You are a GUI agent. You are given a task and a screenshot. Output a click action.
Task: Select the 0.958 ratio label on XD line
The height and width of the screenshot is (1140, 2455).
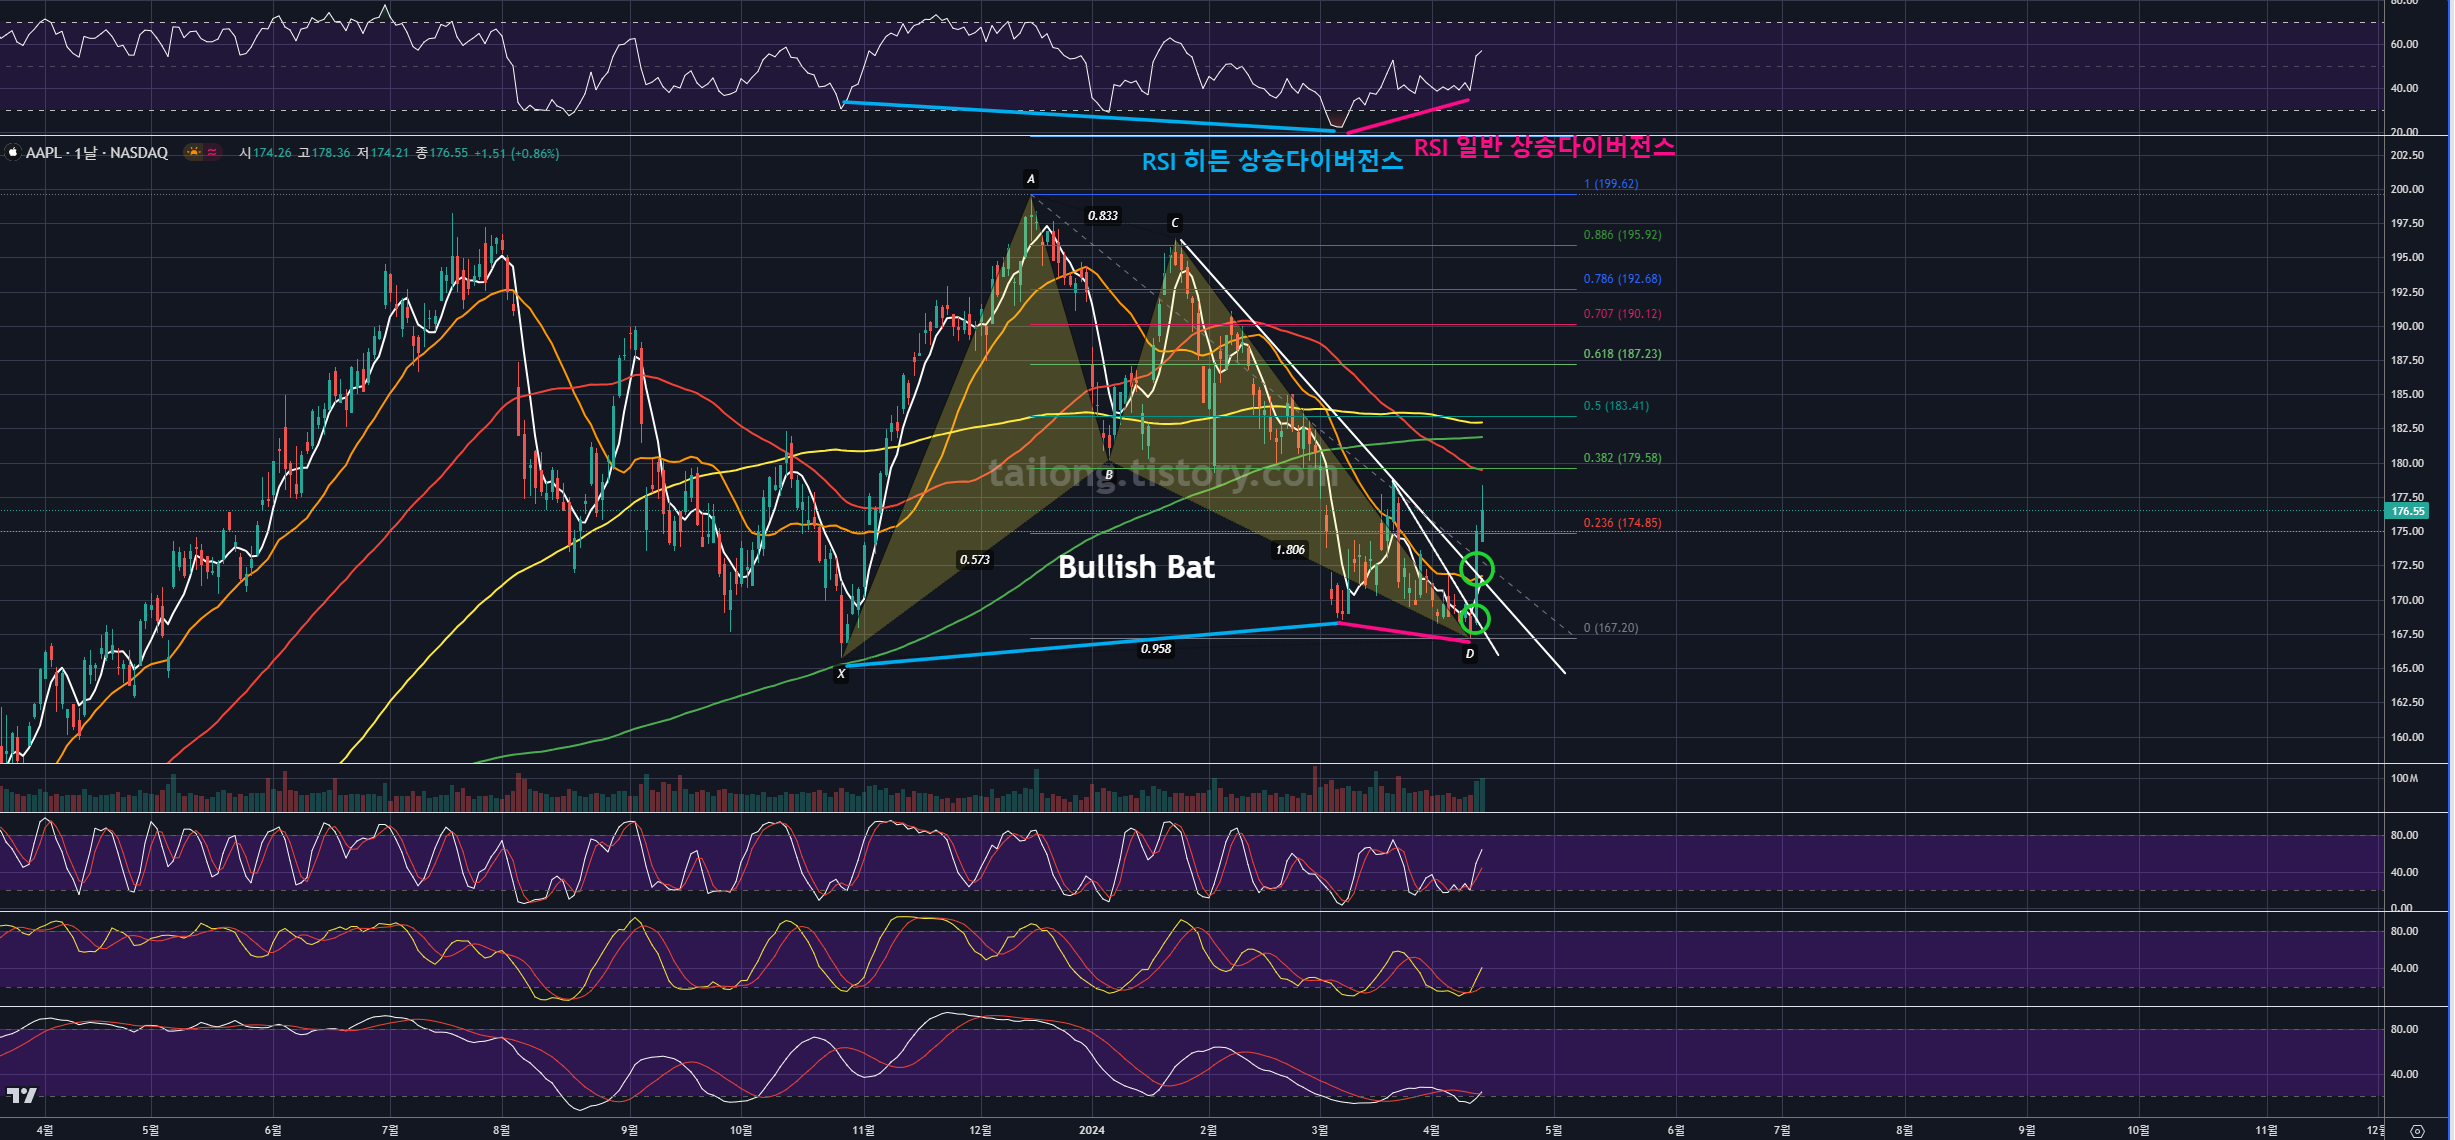(x=1156, y=649)
